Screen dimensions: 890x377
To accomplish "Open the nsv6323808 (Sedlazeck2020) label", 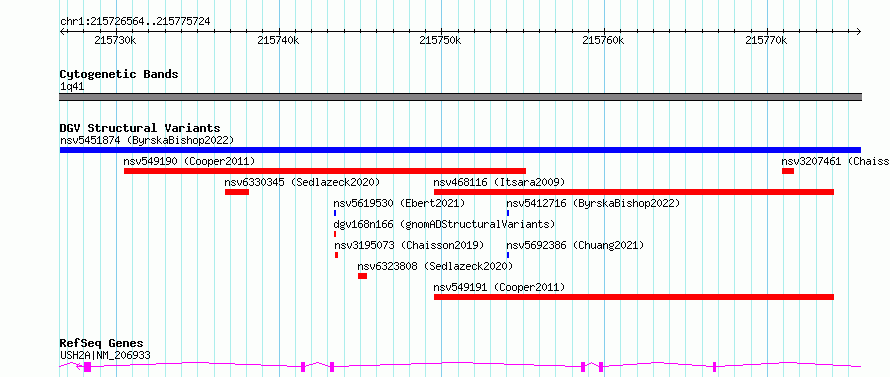I will [x=435, y=266].
